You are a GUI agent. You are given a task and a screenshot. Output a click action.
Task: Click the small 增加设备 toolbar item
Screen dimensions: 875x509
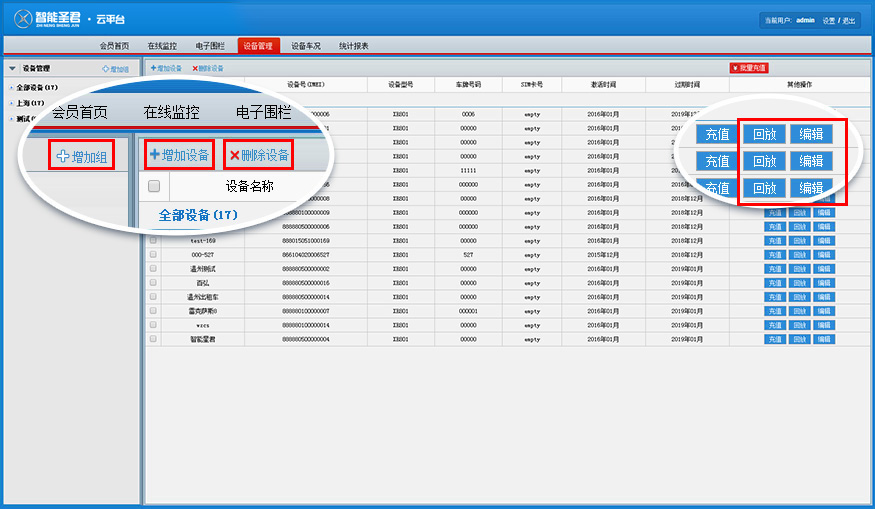pos(166,68)
